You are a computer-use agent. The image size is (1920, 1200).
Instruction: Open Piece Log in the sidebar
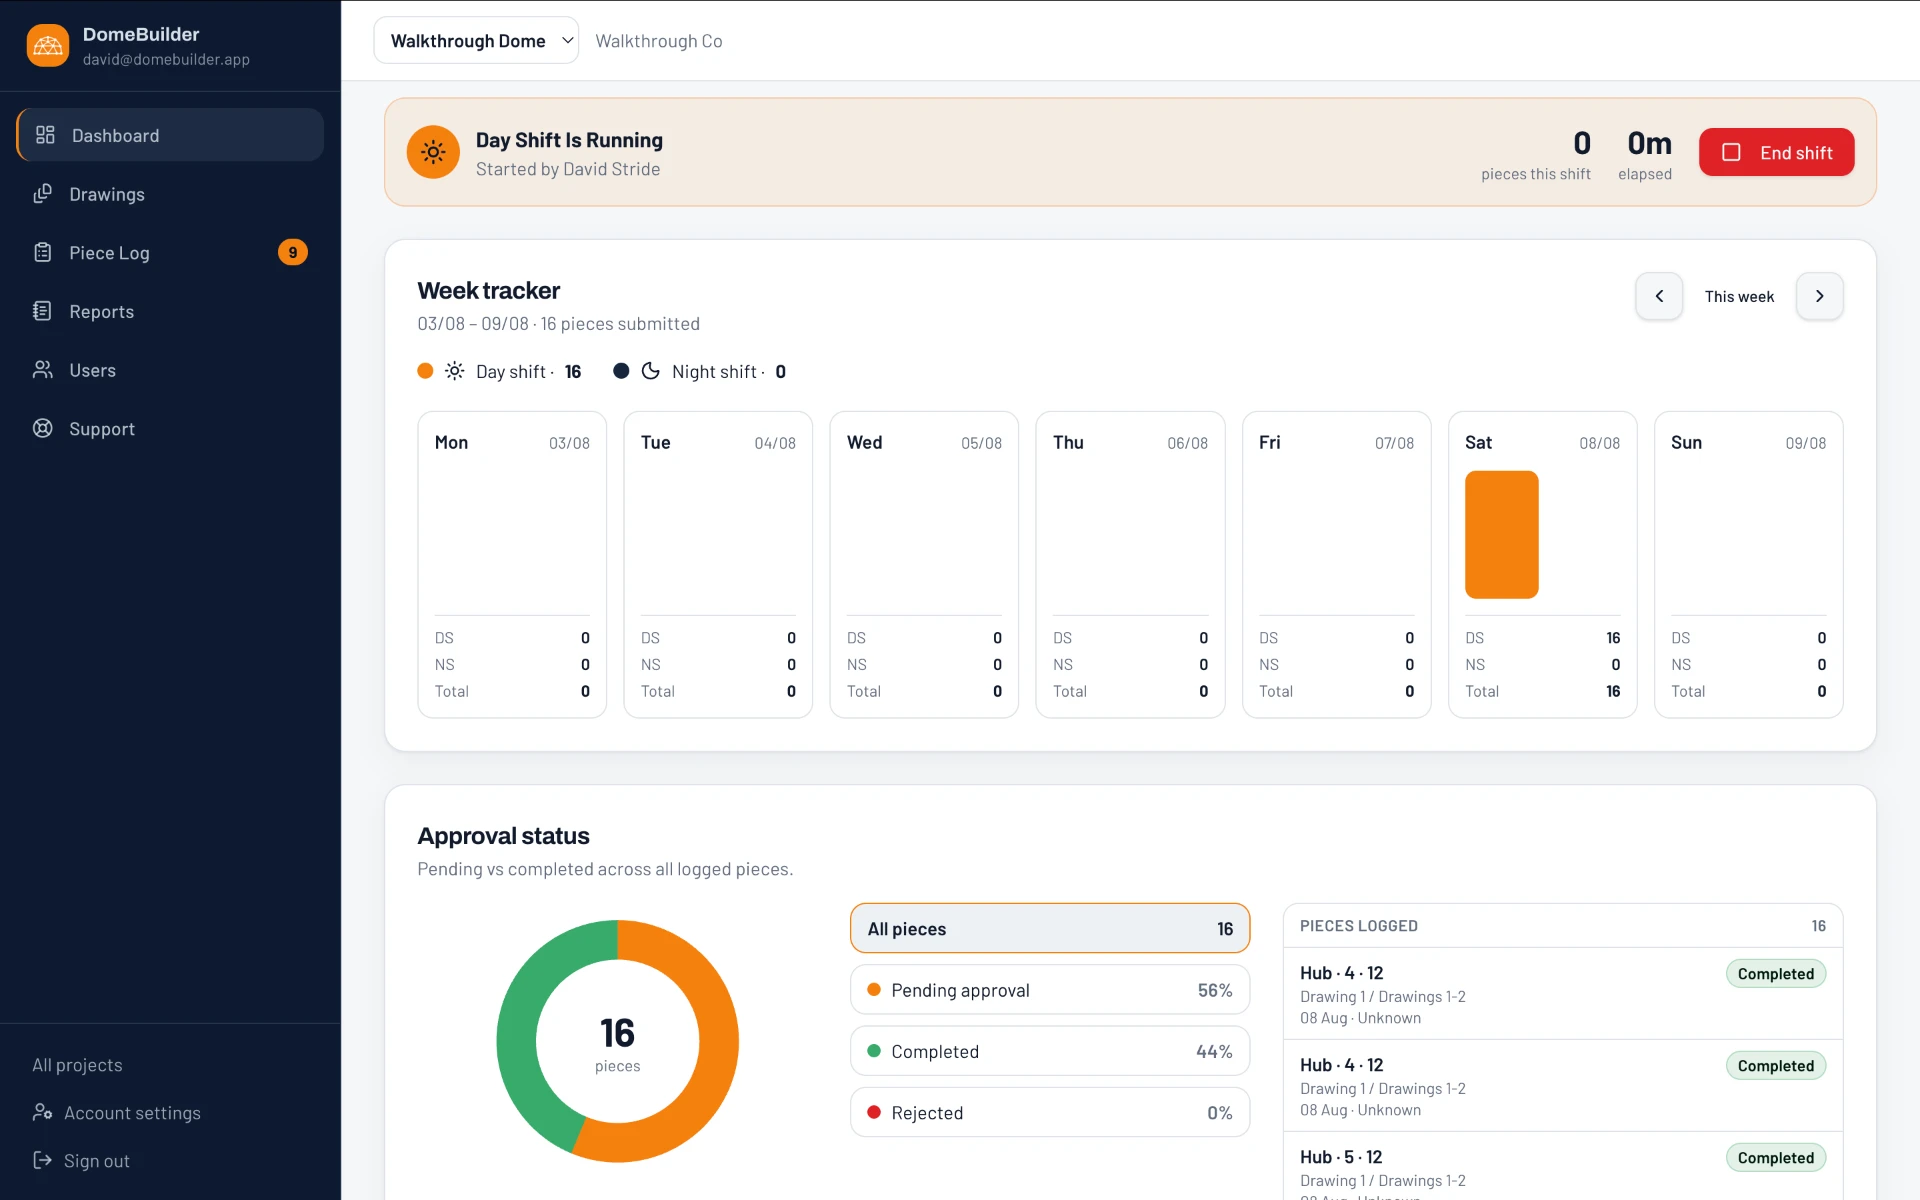(x=170, y=252)
